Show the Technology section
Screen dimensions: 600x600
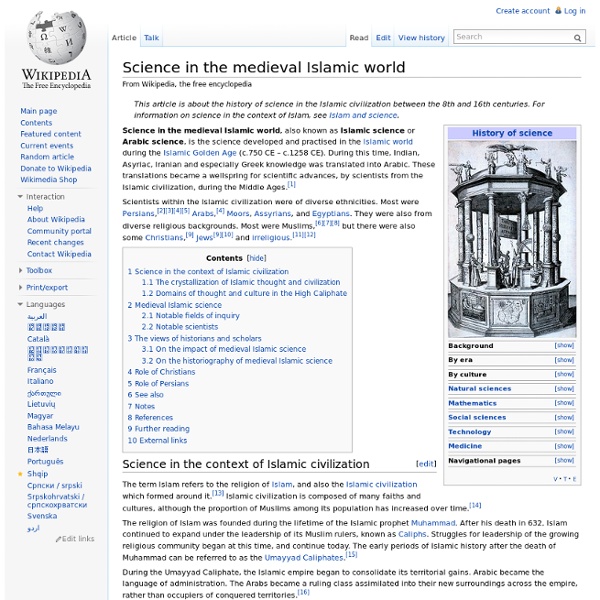[x=564, y=432]
